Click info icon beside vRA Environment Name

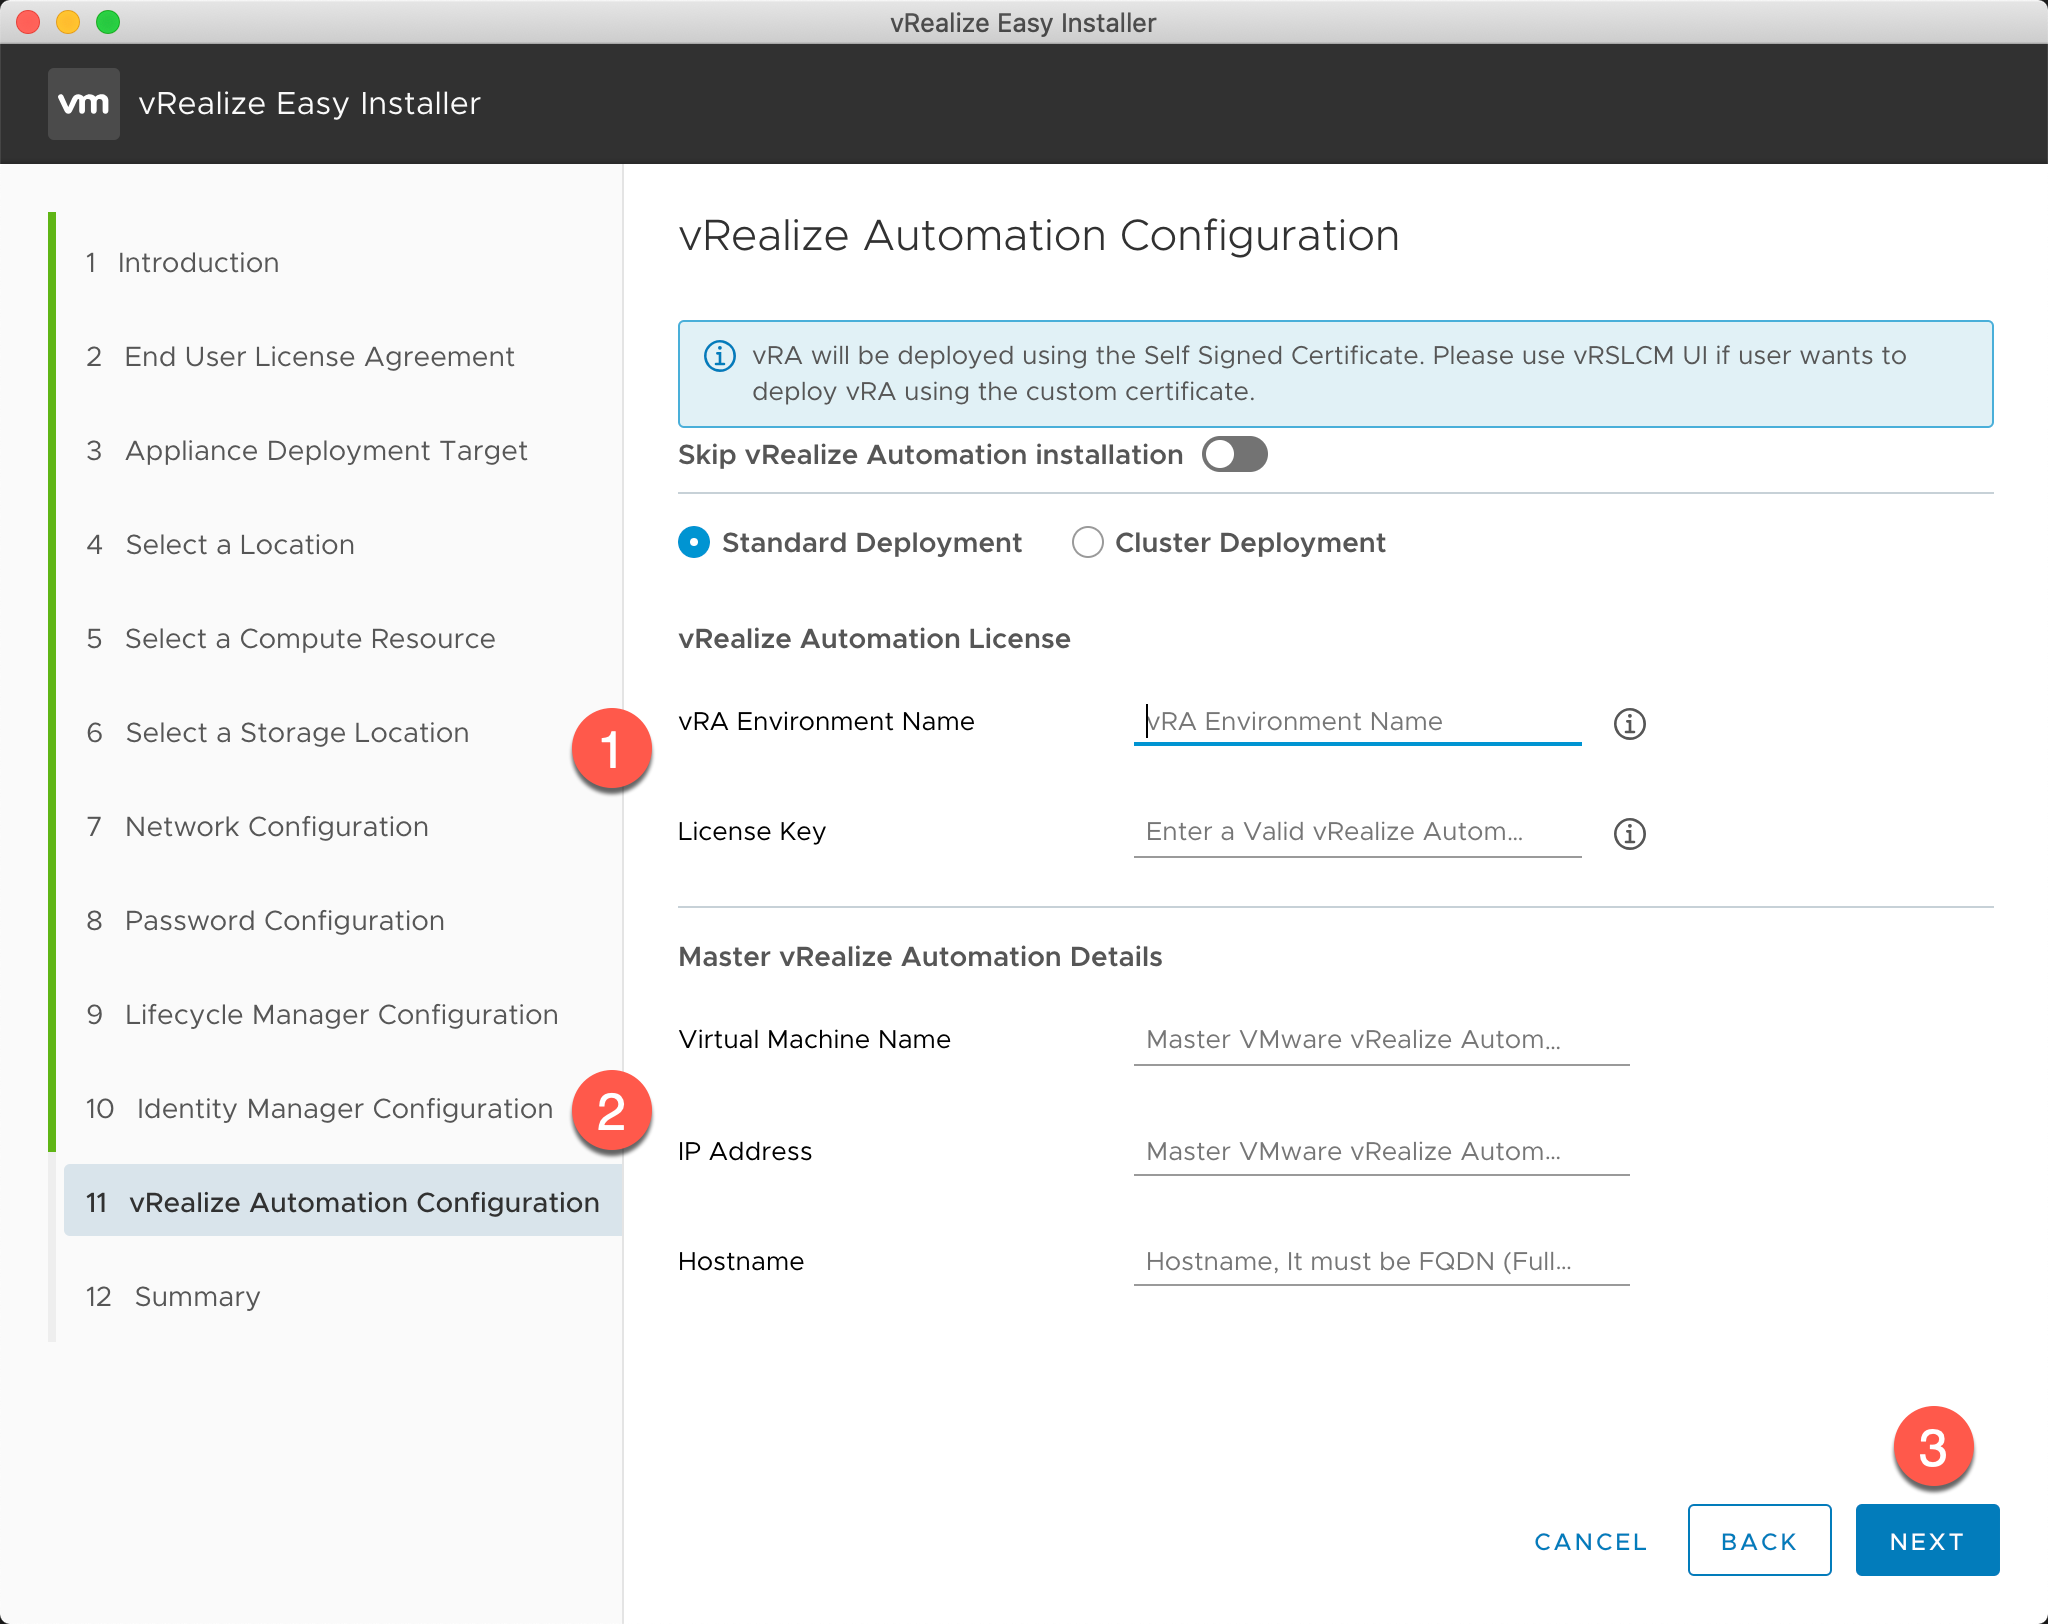pos(1630,723)
